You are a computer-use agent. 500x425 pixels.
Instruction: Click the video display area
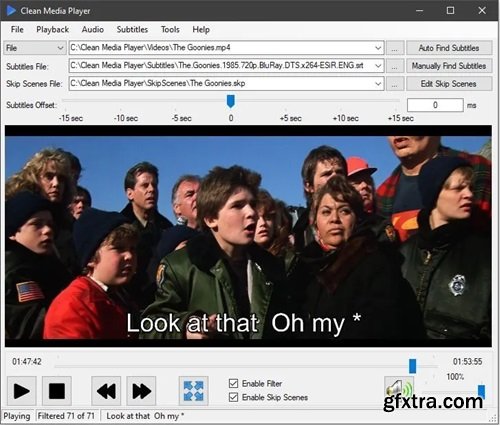(x=248, y=236)
